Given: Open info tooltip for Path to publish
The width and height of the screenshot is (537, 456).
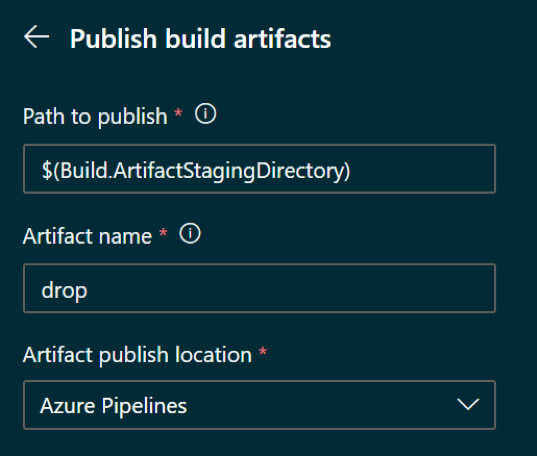Looking at the screenshot, I should point(205,114).
